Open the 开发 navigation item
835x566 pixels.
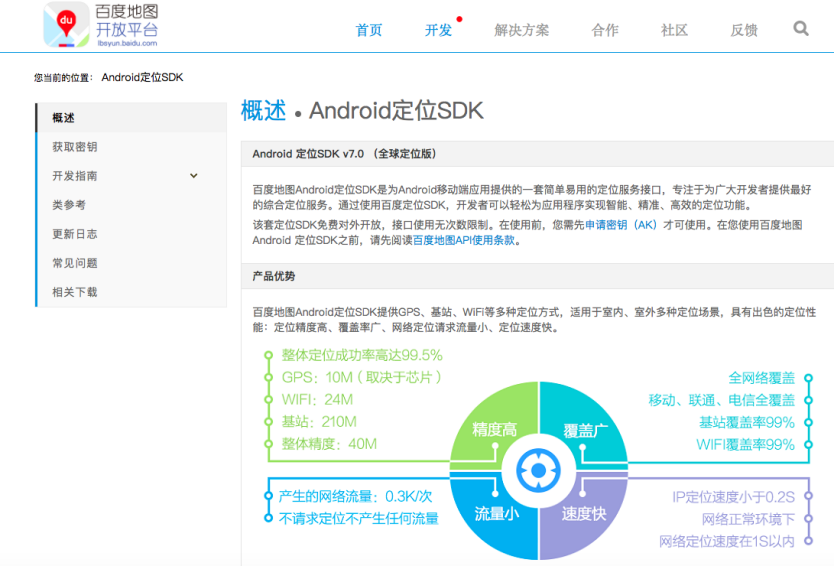(x=438, y=30)
